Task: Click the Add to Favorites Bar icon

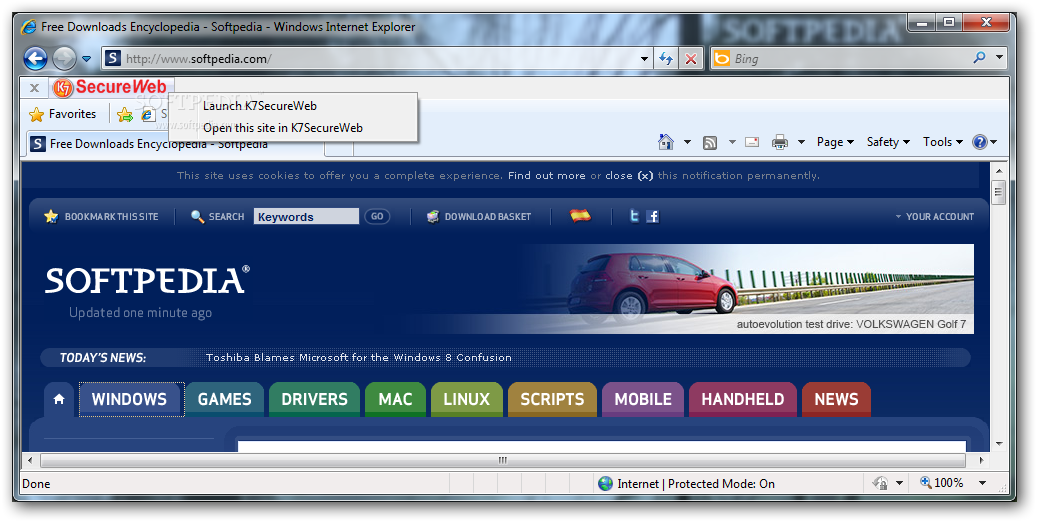Action: [125, 114]
